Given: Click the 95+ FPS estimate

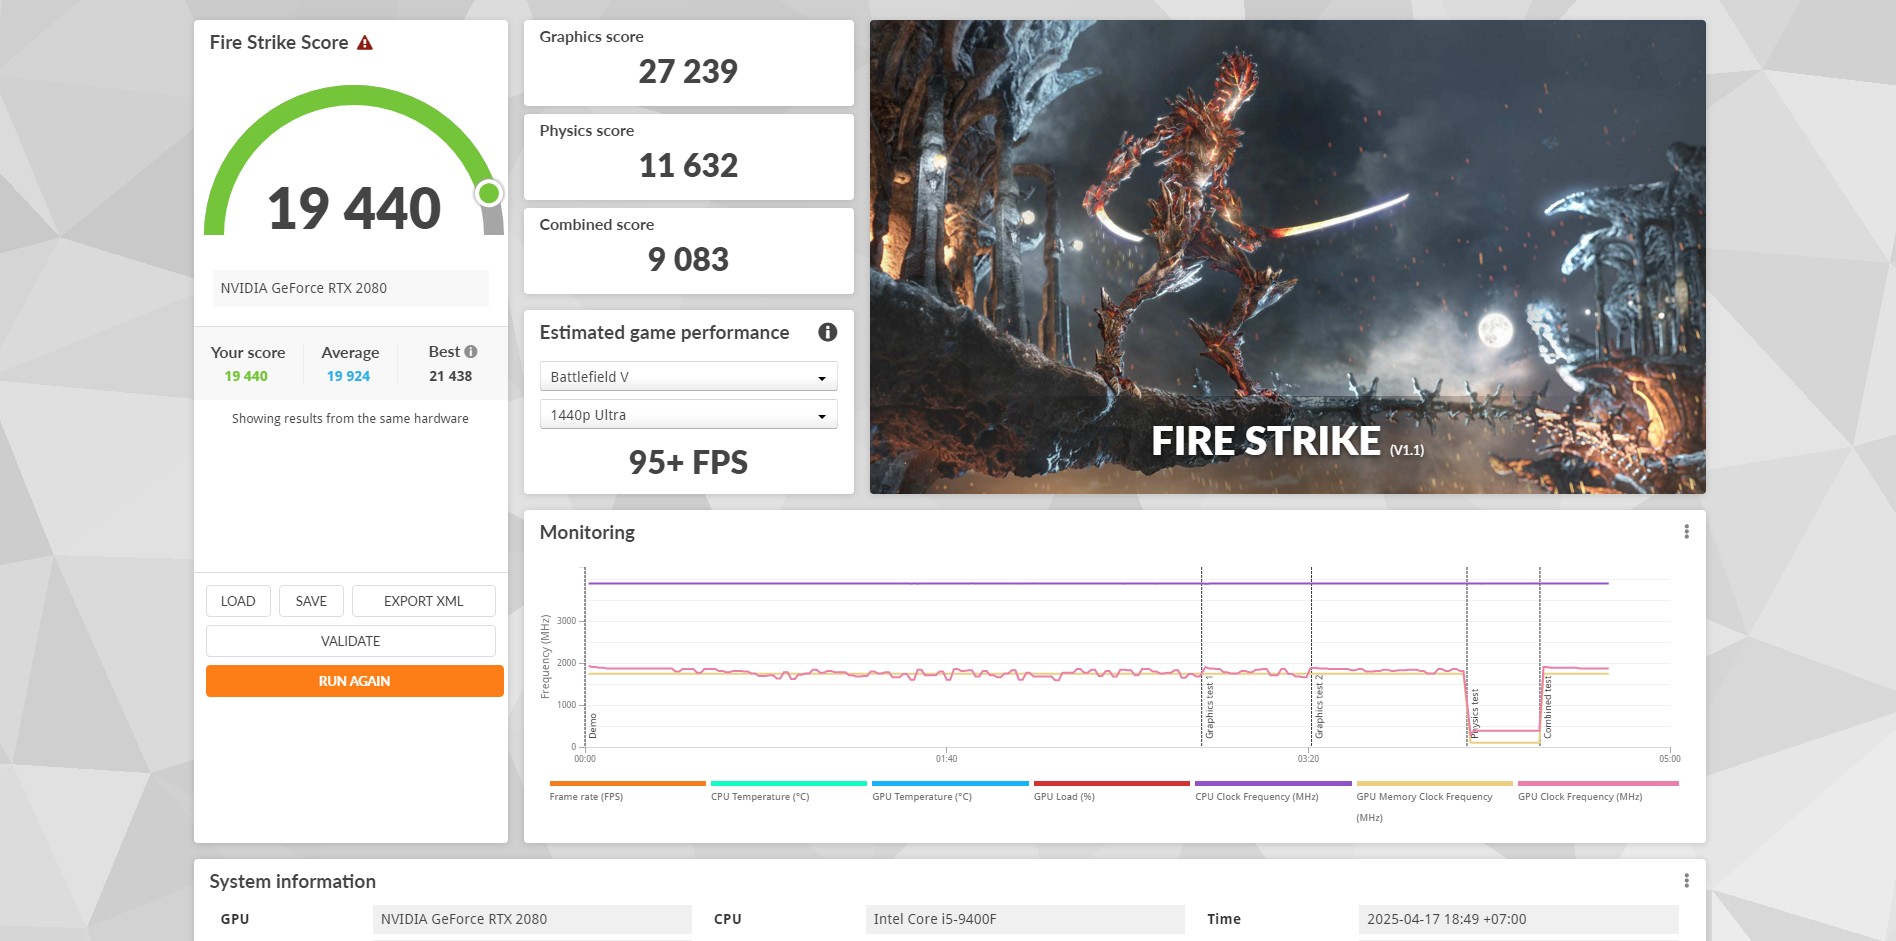Looking at the screenshot, I should coord(688,462).
